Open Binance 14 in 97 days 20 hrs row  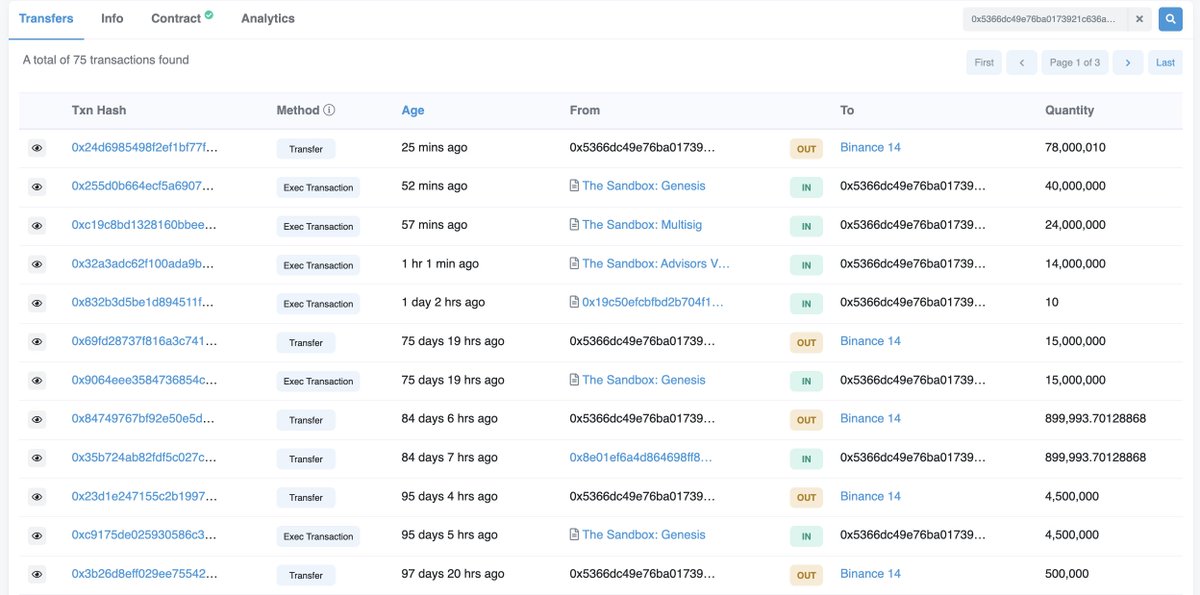pos(870,574)
